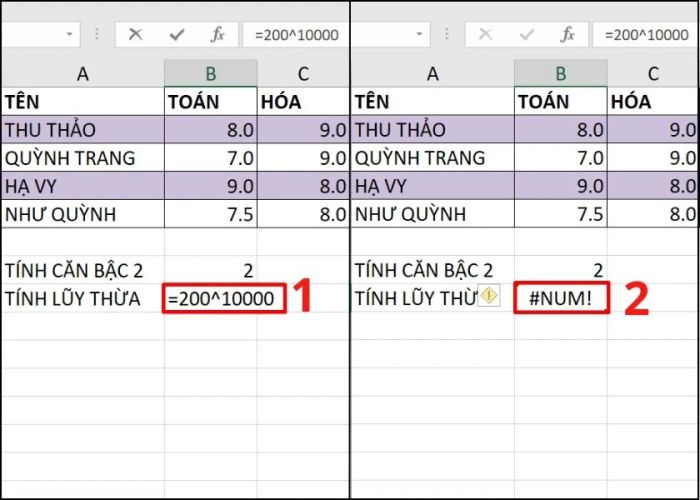Click the #NUM! error cell in right sheet
The width and height of the screenshot is (700, 500).
click(x=561, y=298)
